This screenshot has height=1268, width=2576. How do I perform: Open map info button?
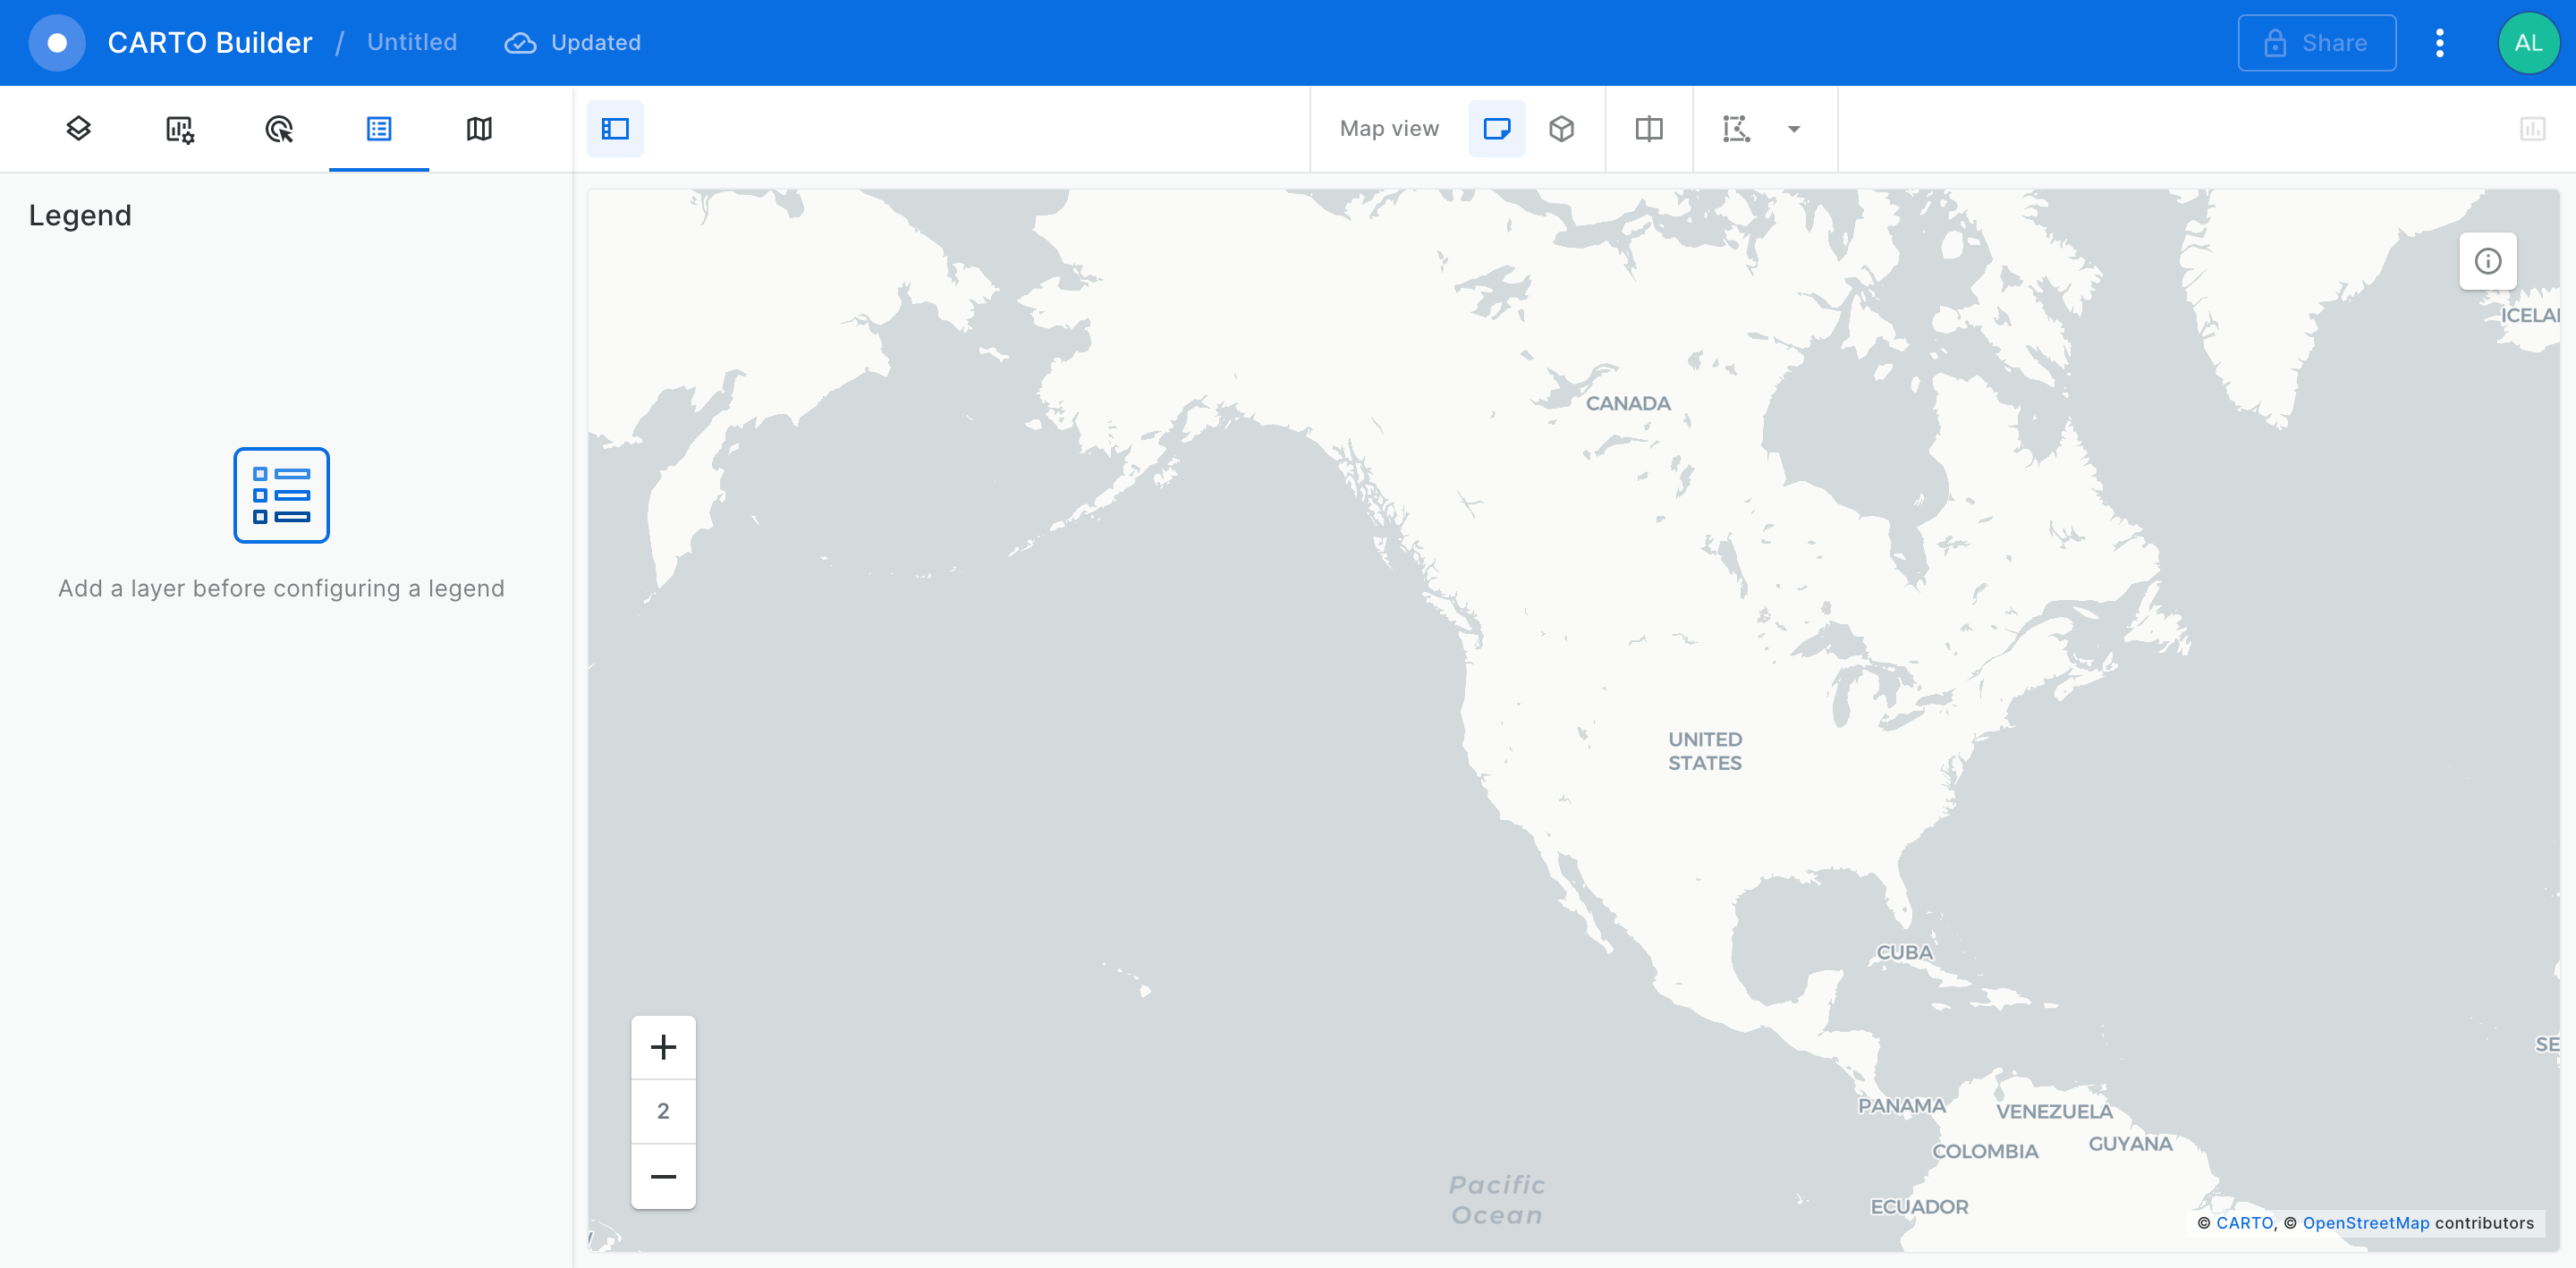click(2488, 261)
